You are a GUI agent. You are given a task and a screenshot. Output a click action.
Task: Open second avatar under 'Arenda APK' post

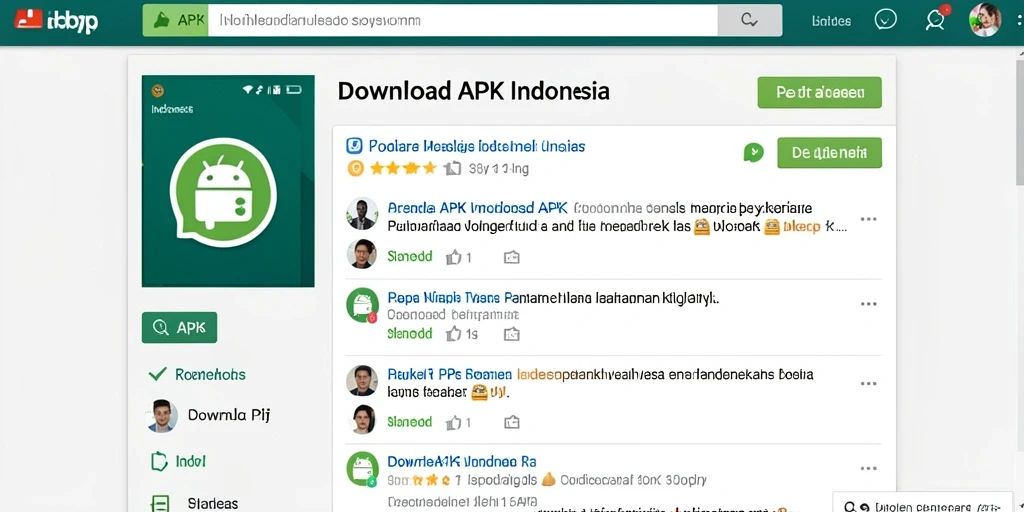tap(362, 253)
